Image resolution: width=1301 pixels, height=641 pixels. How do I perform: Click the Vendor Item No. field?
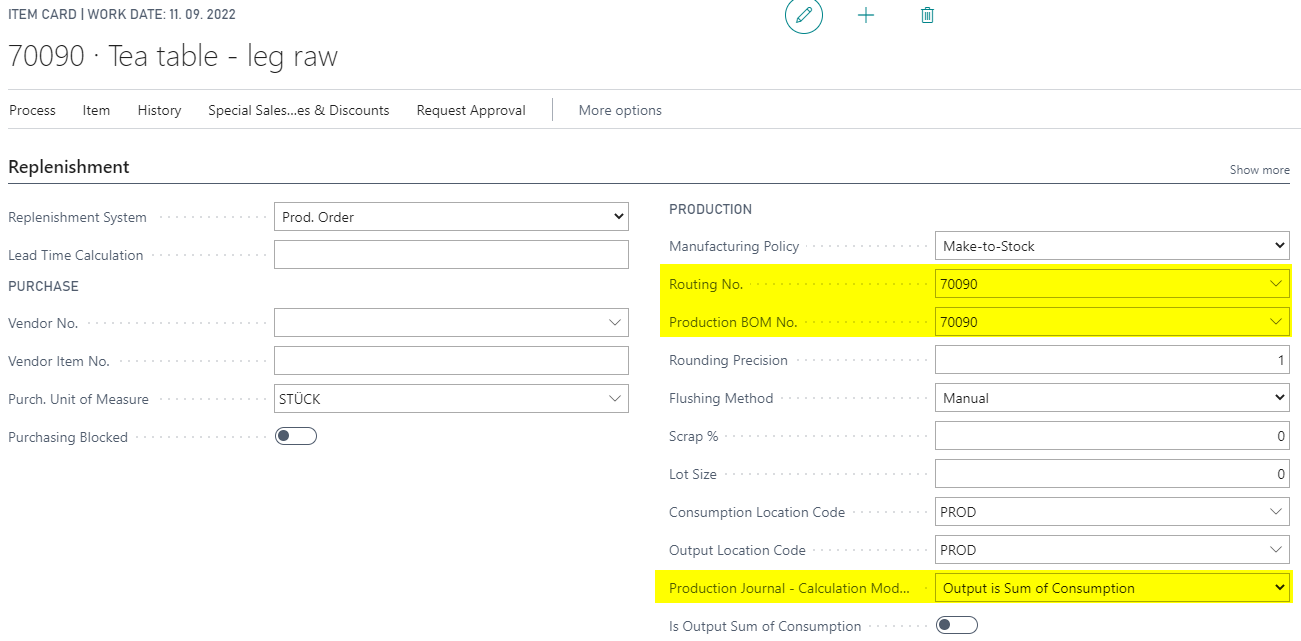click(451, 361)
